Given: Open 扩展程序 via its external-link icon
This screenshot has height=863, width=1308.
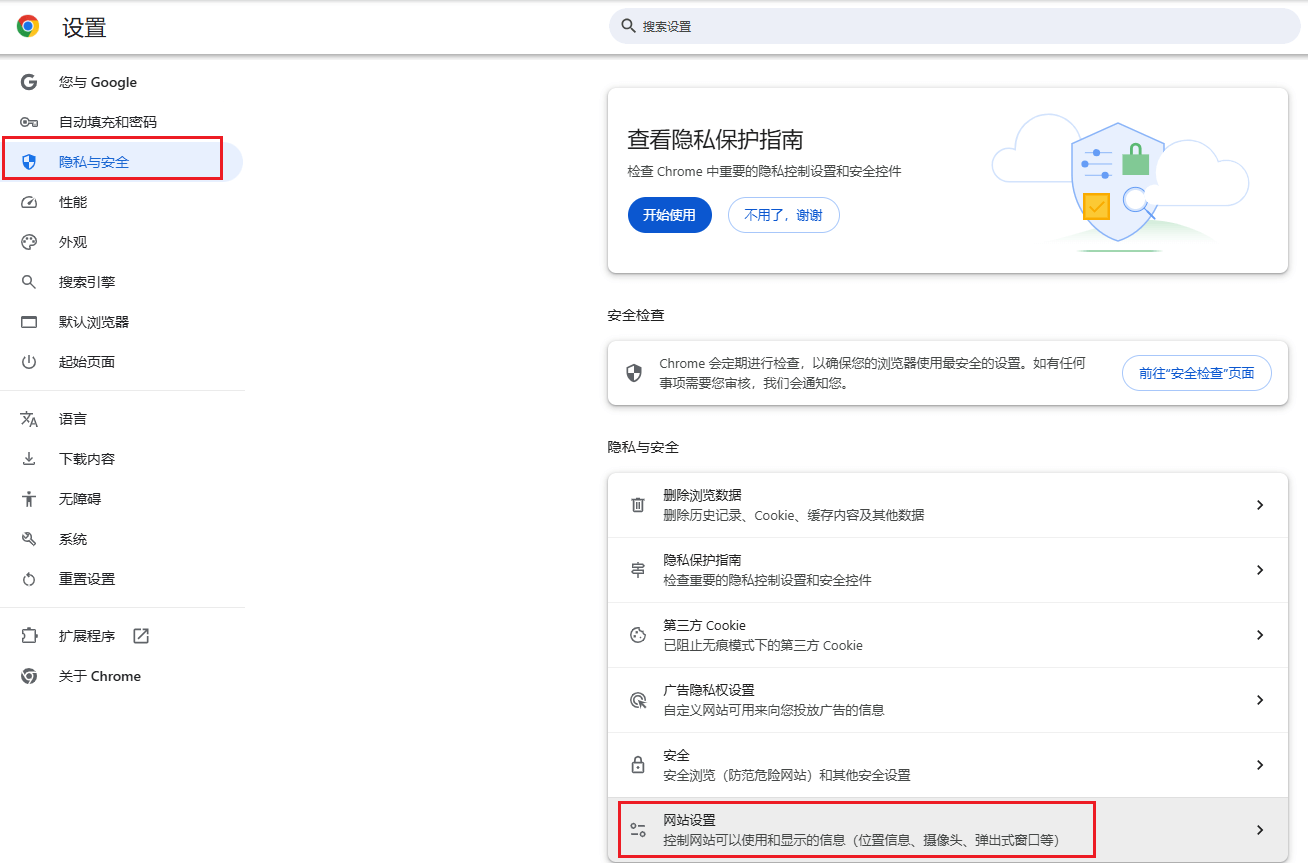Looking at the screenshot, I should click(x=140, y=635).
